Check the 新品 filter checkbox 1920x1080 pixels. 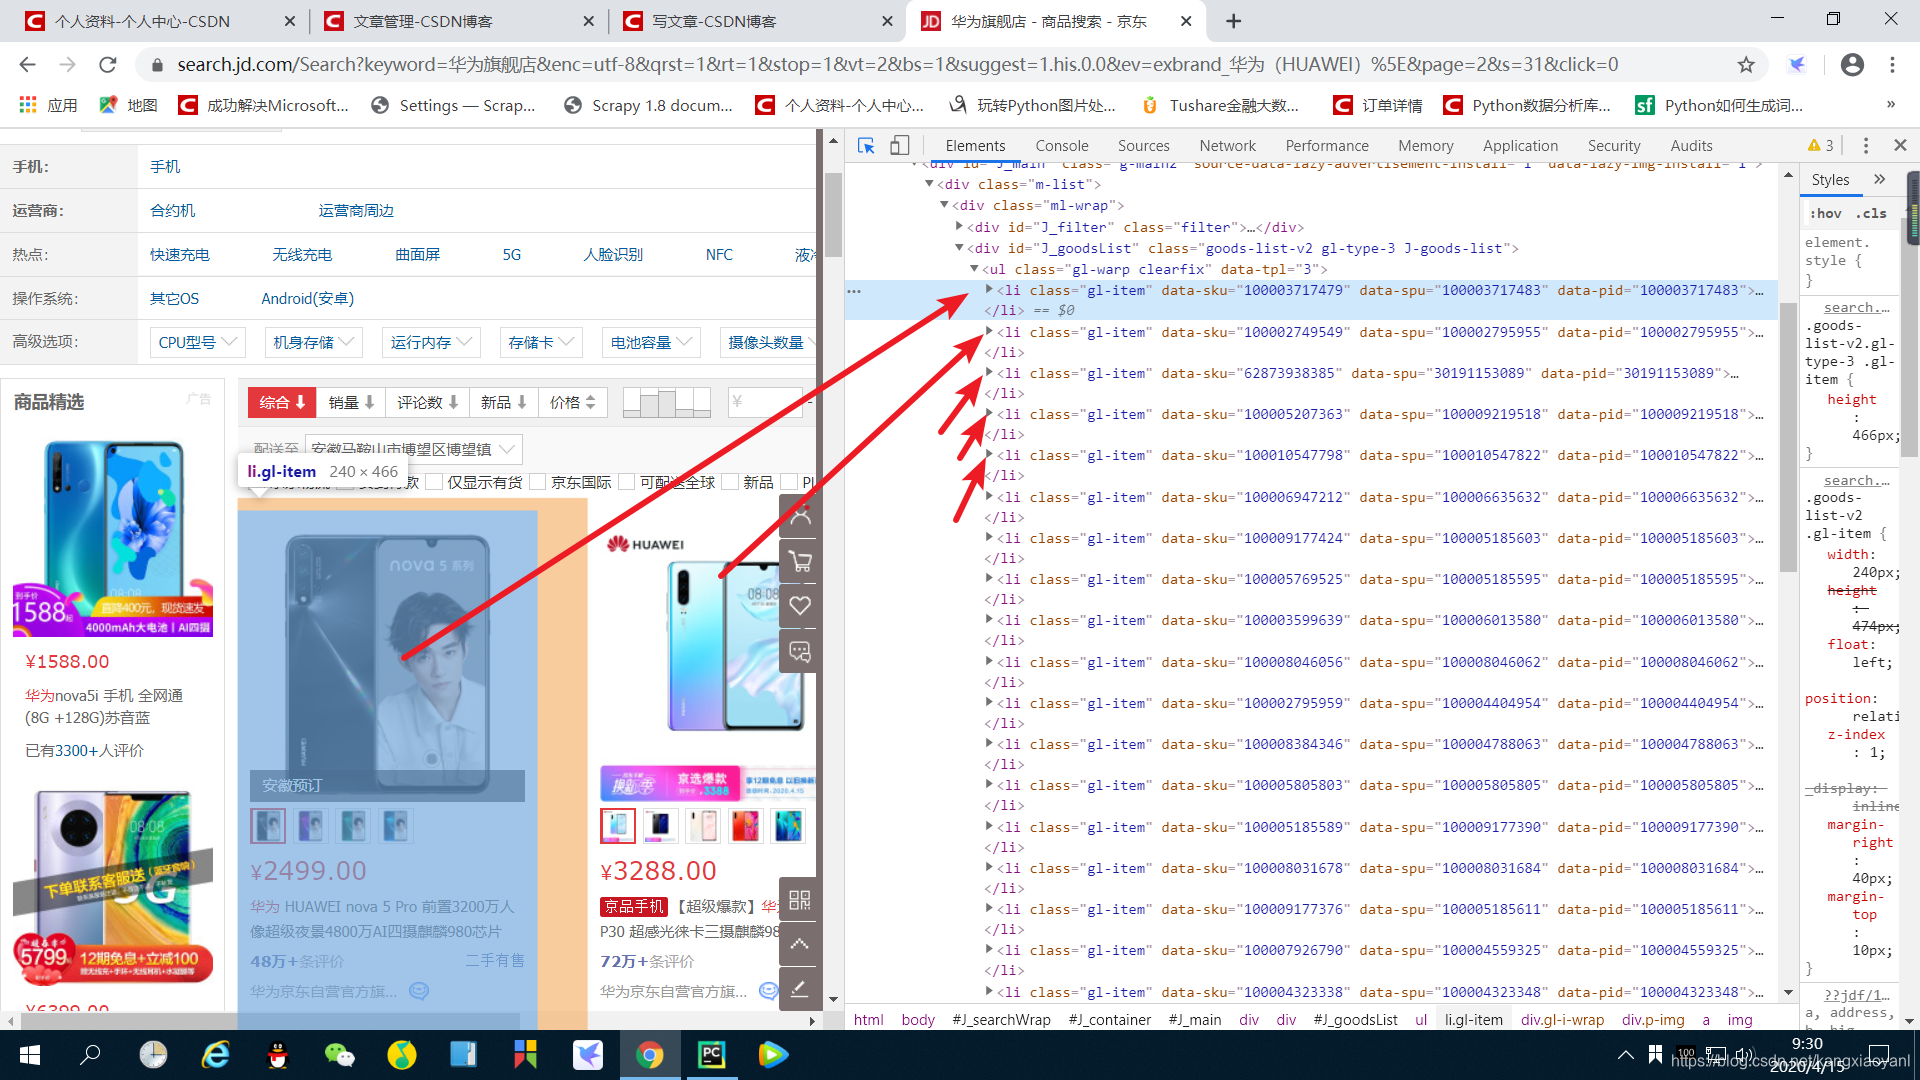730,482
